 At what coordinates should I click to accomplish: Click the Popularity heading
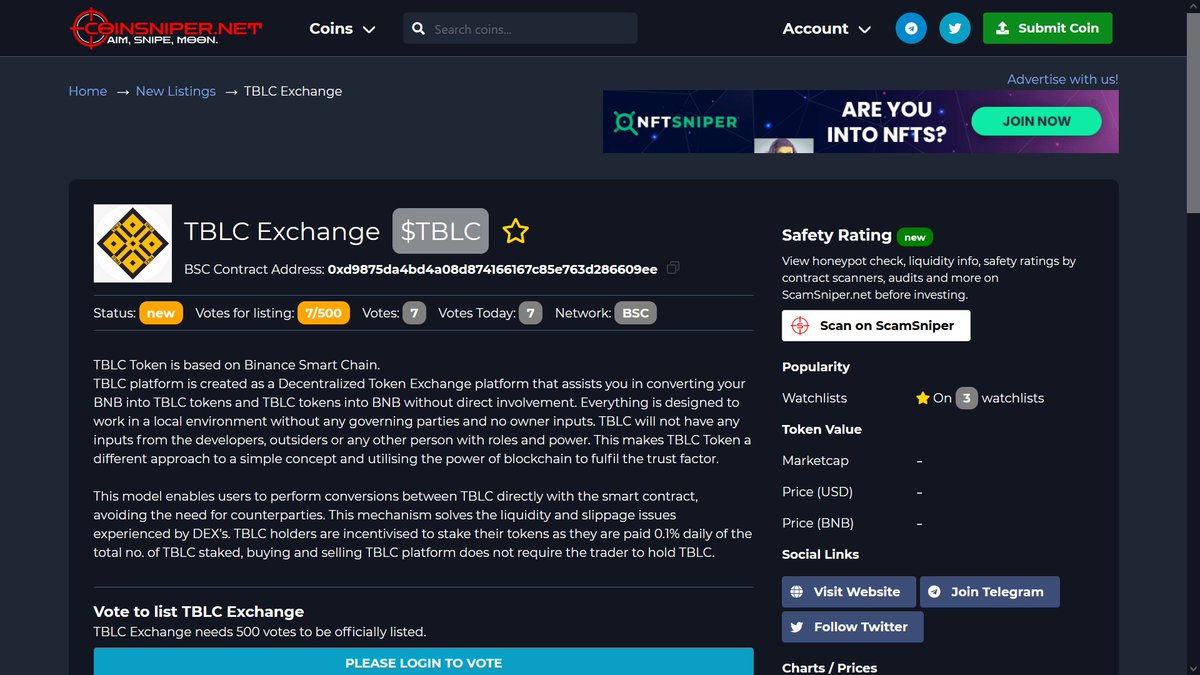pos(816,367)
